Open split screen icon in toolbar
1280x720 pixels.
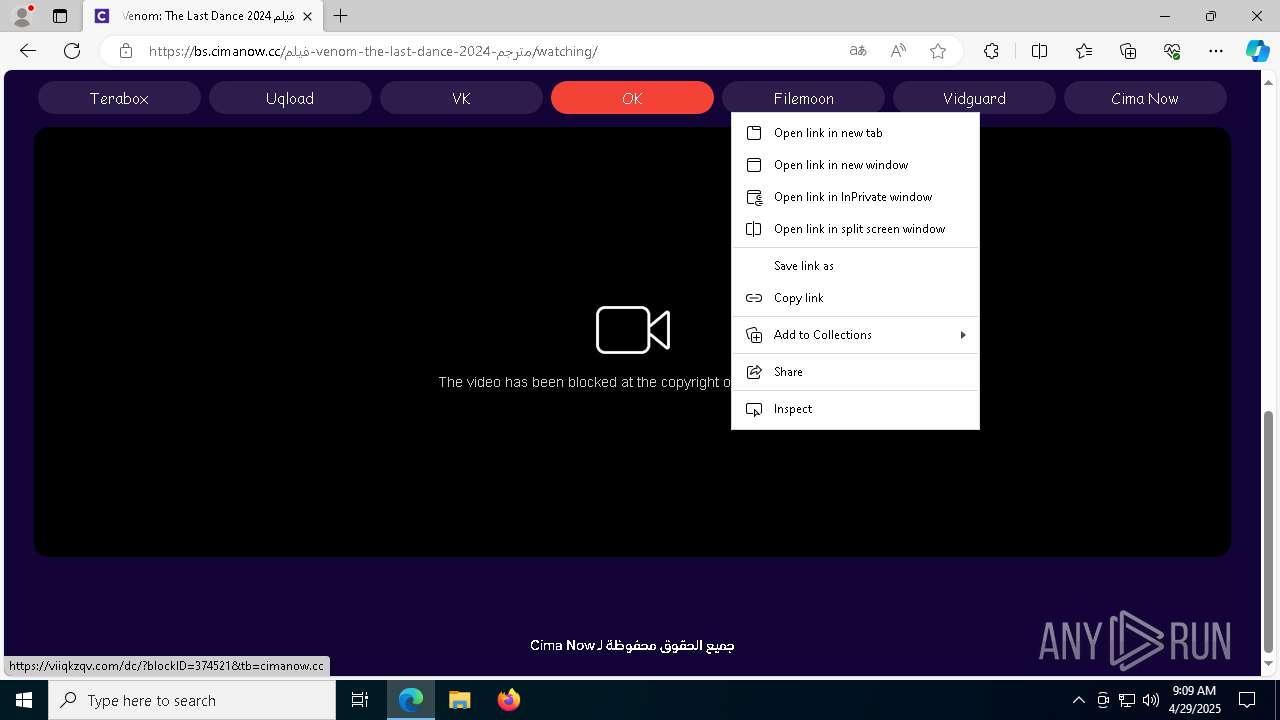pos(1039,51)
